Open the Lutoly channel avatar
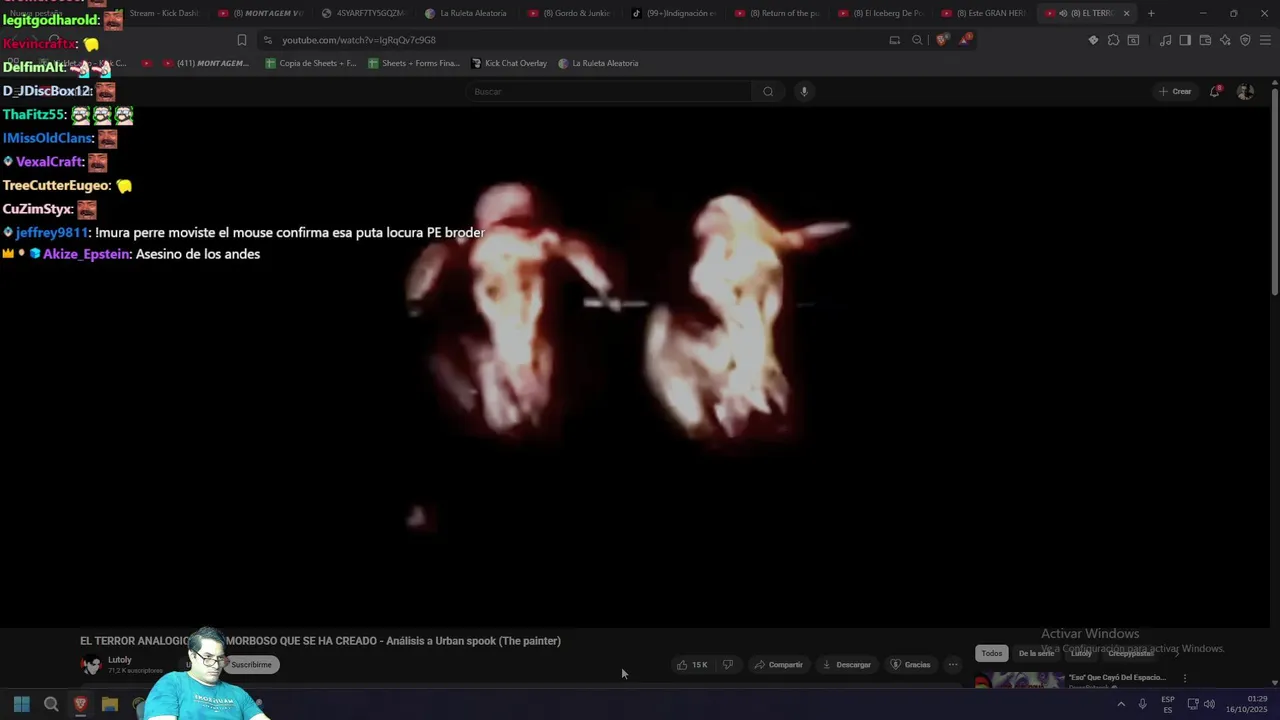1280x720 pixels. coord(91,665)
